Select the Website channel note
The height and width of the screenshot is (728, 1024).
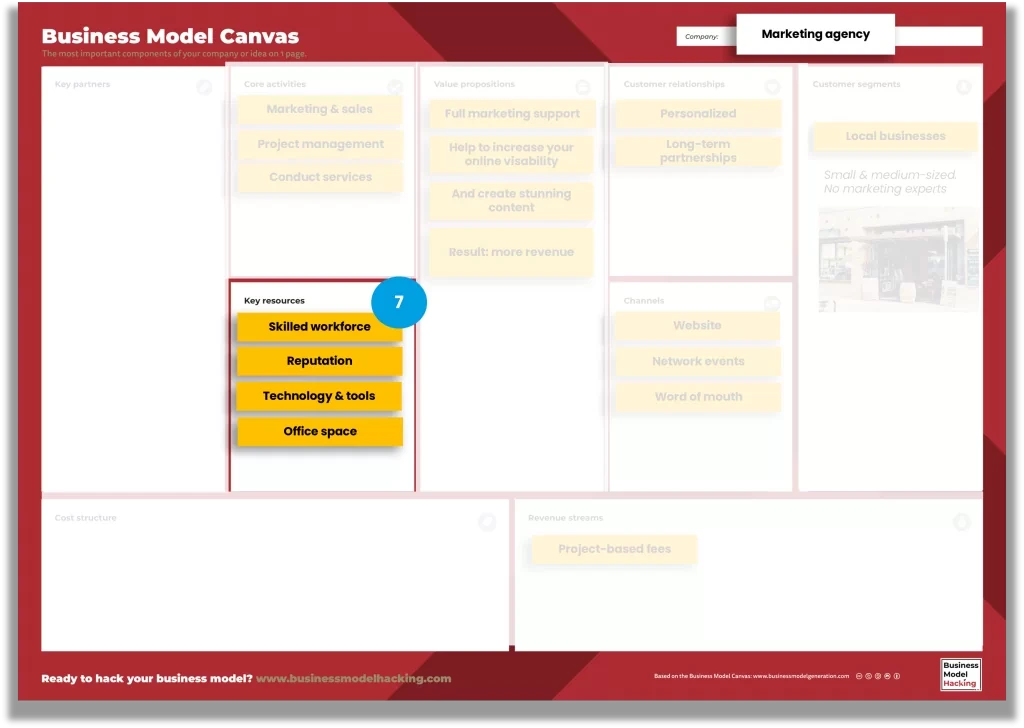(697, 326)
